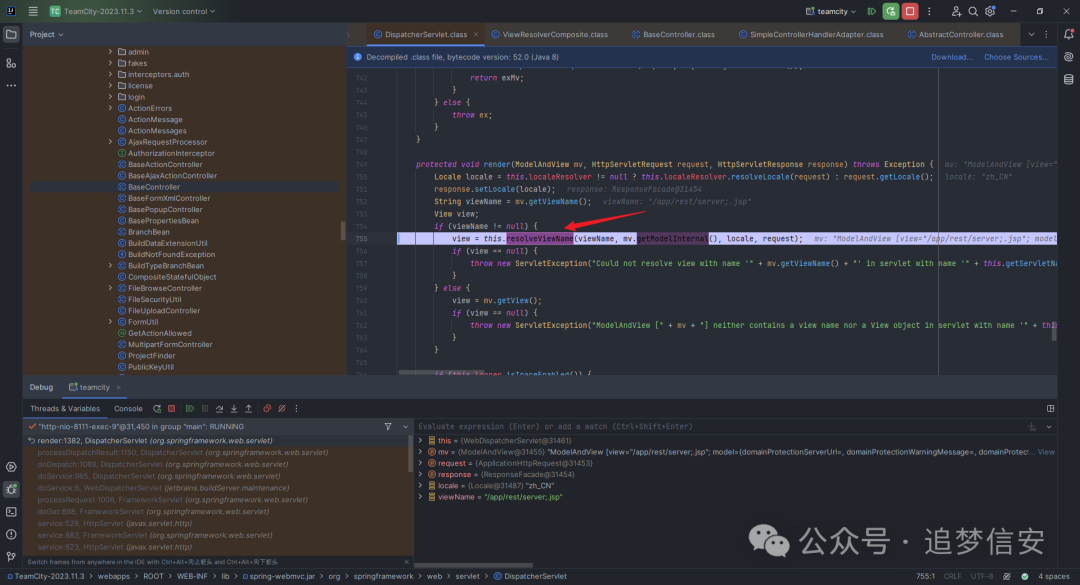Open the Project tool window icon
Screen dimensions: 1080x585
pos(11,34)
